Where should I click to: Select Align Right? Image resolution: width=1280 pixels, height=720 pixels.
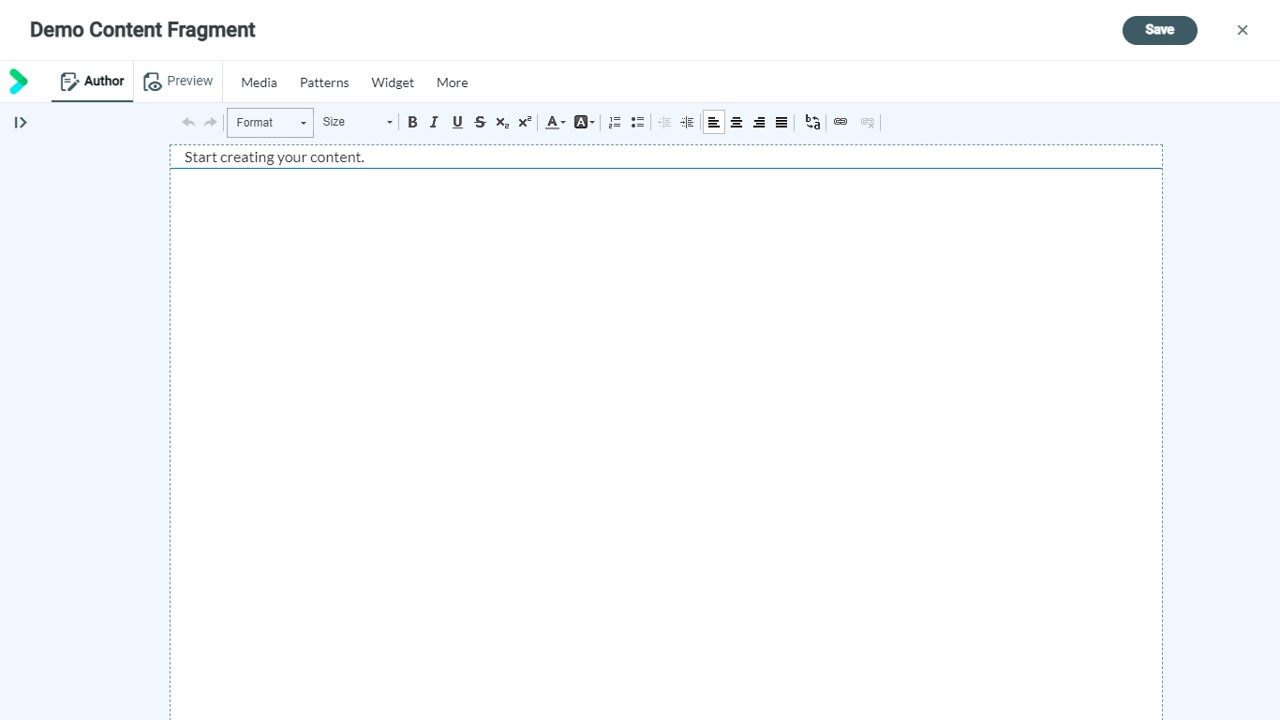759,122
